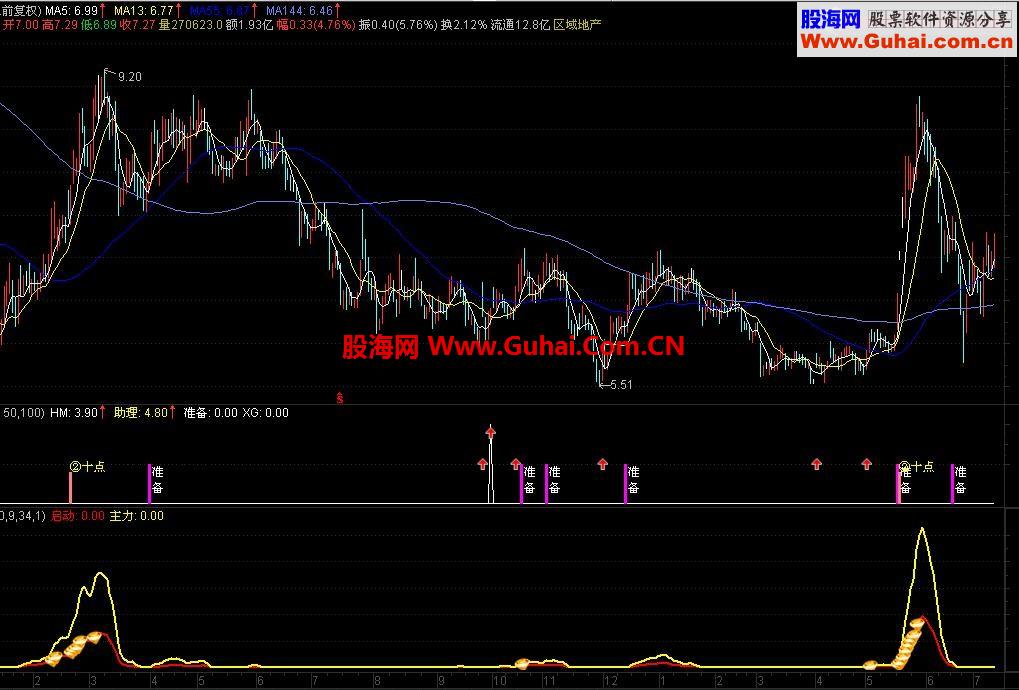This screenshot has height=690, width=1019.
Task: Click the turnover rate 换2.12% value
Action: click(464, 25)
